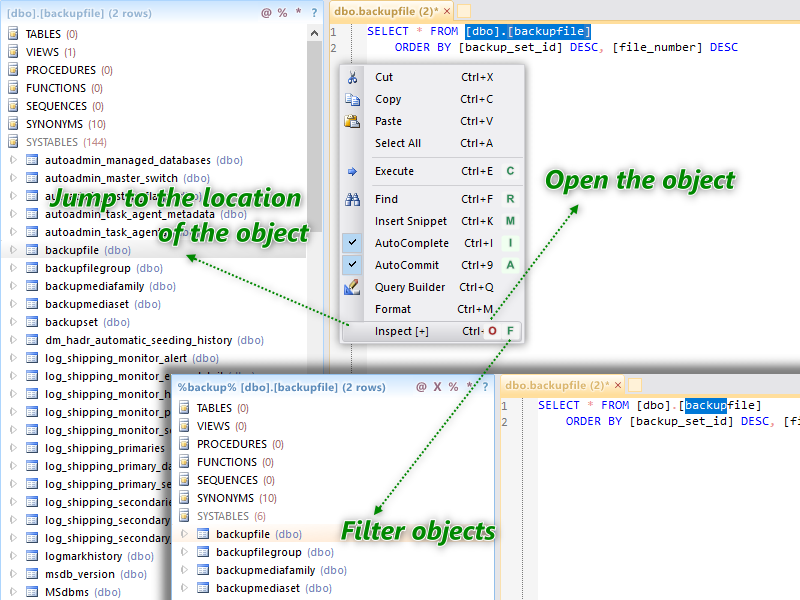Choose Format from the context menu

(x=433, y=309)
